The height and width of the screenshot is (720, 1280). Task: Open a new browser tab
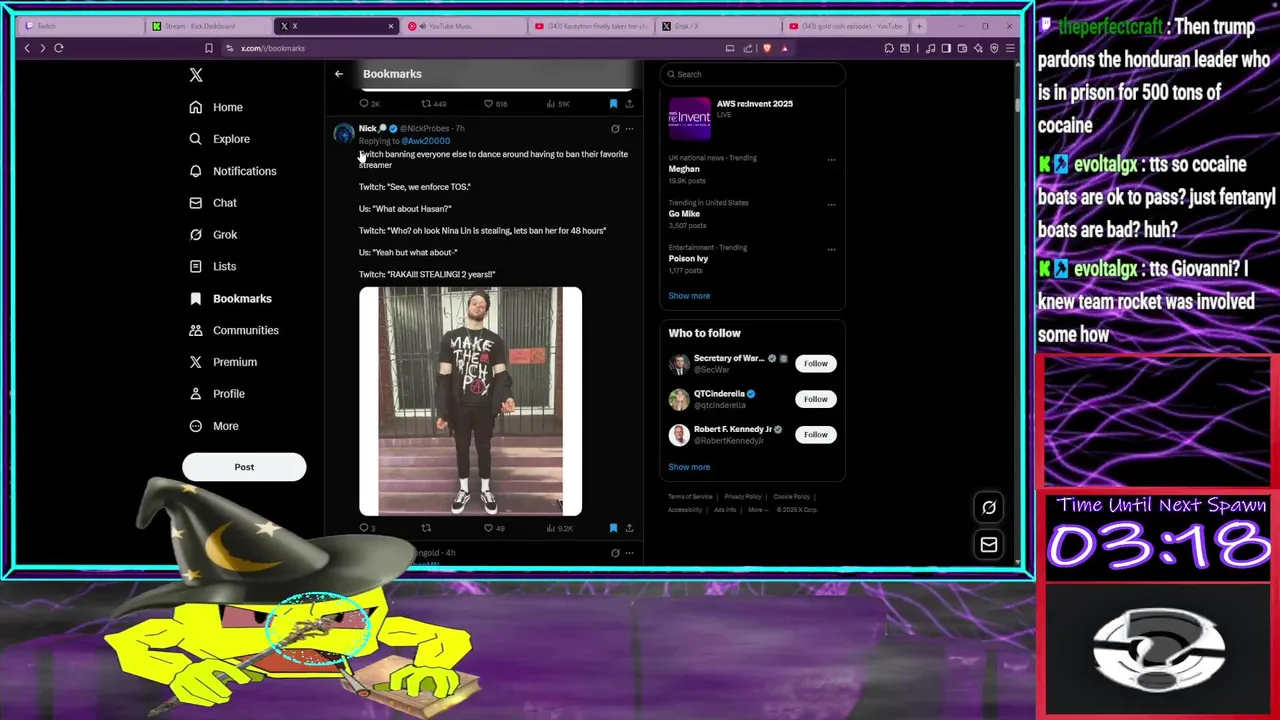[919, 26]
